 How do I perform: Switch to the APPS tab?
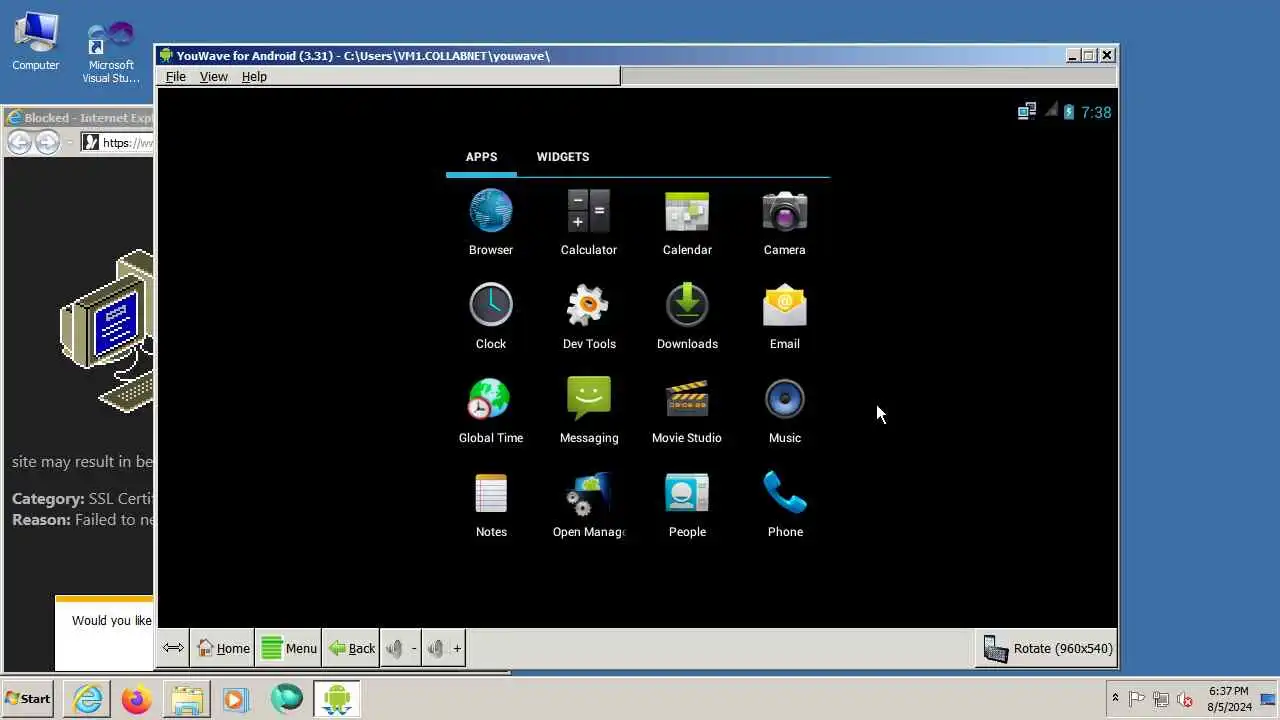pos(481,157)
